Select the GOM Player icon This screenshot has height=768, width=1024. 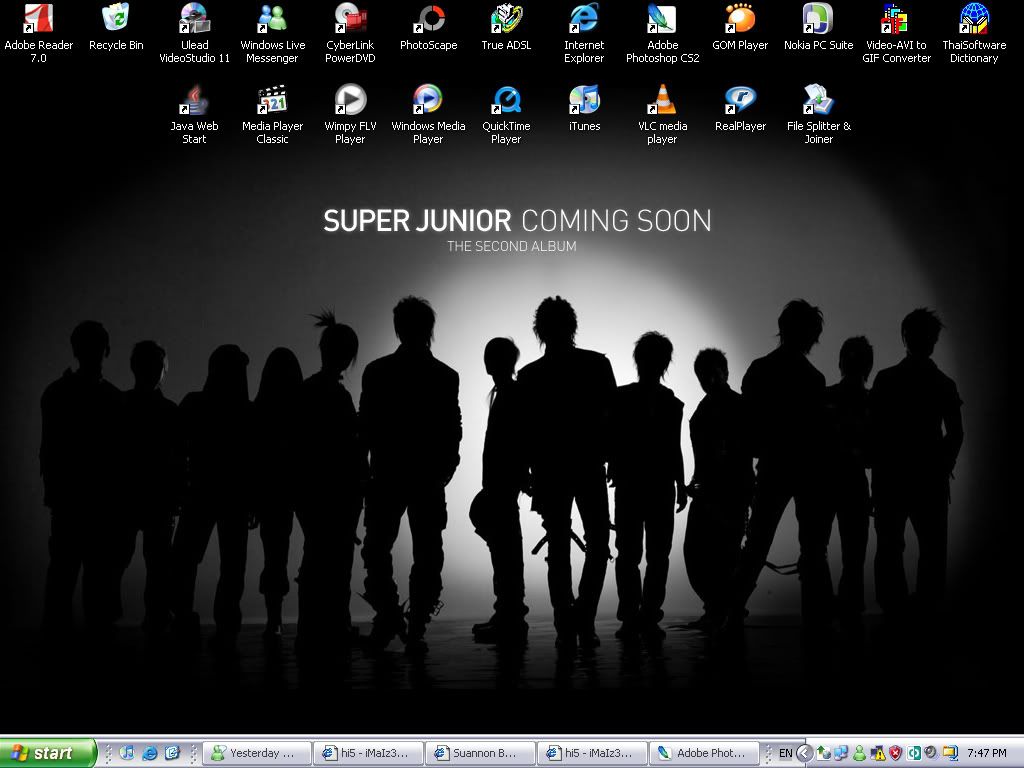click(740, 27)
